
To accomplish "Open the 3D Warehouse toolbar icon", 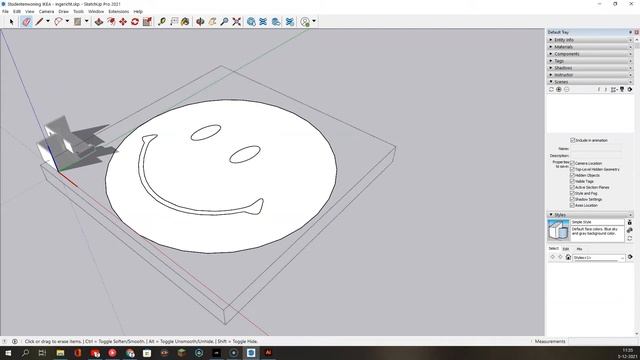I will [x=251, y=22].
